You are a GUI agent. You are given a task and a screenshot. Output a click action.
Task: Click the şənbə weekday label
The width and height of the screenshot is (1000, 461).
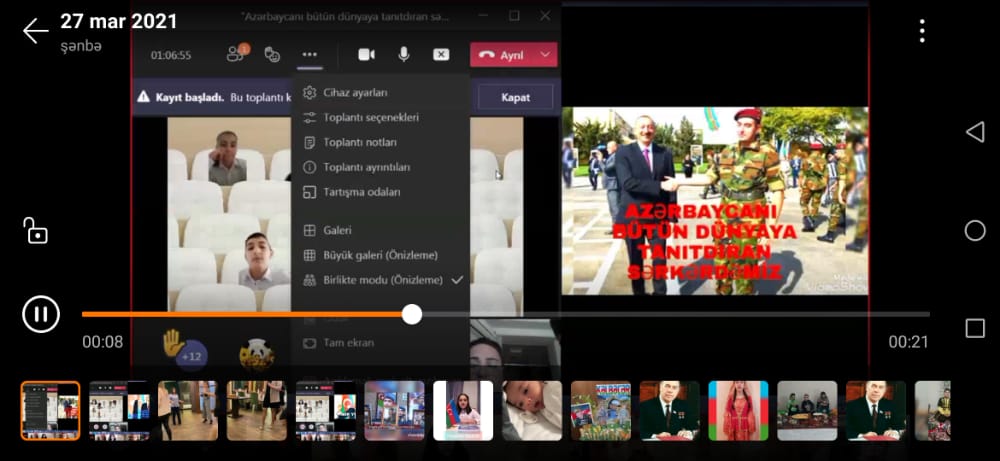coord(81,46)
